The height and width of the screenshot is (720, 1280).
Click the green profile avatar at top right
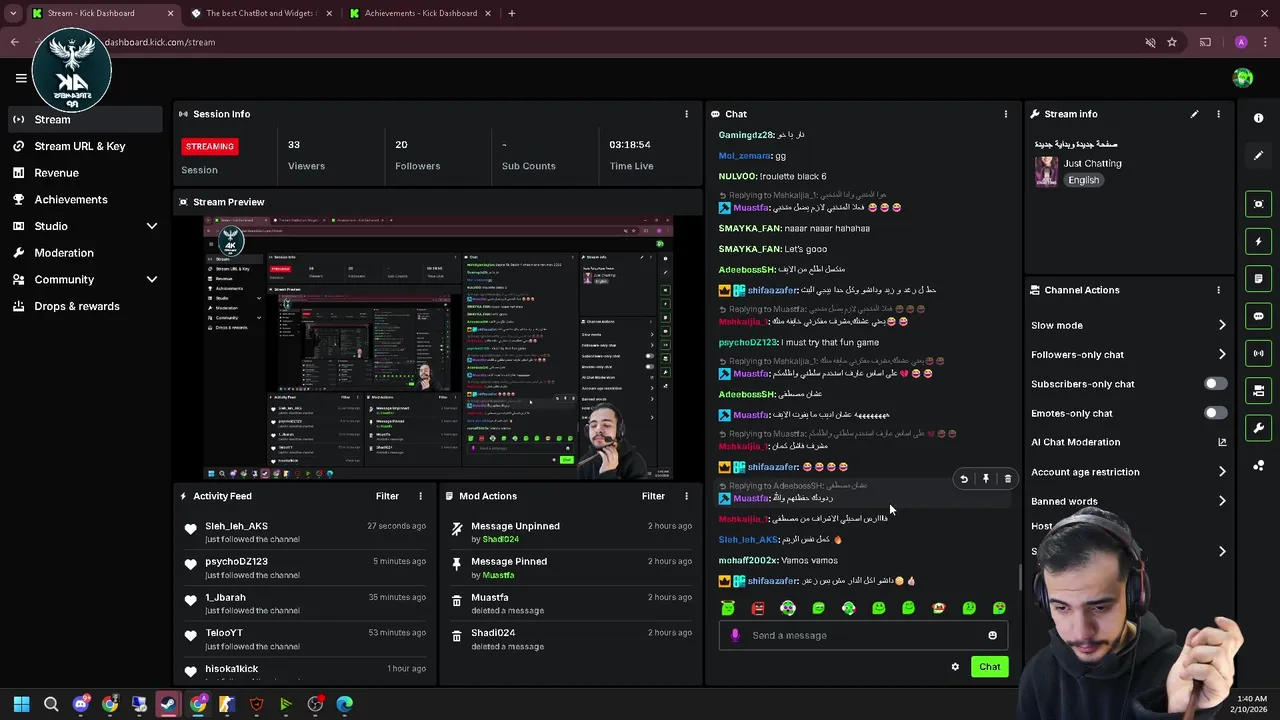[x=1243, y=78]
